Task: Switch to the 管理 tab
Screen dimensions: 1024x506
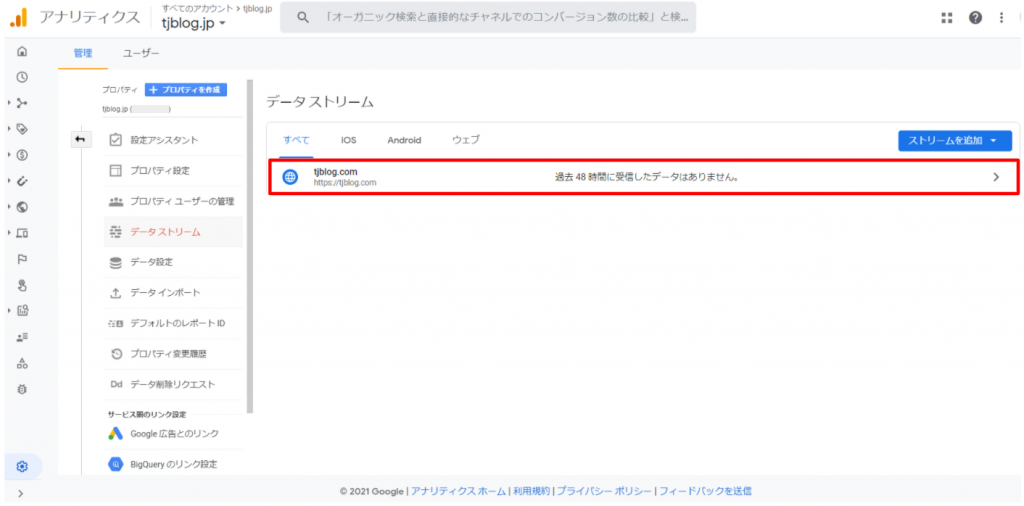Action: point(83,54)
